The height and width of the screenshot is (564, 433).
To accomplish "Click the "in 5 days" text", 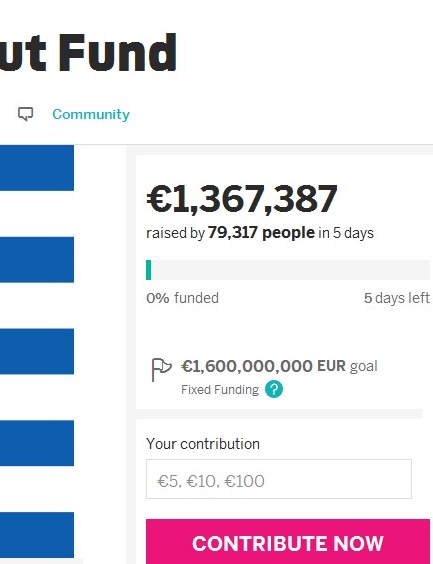I will (x=346, y=233).
